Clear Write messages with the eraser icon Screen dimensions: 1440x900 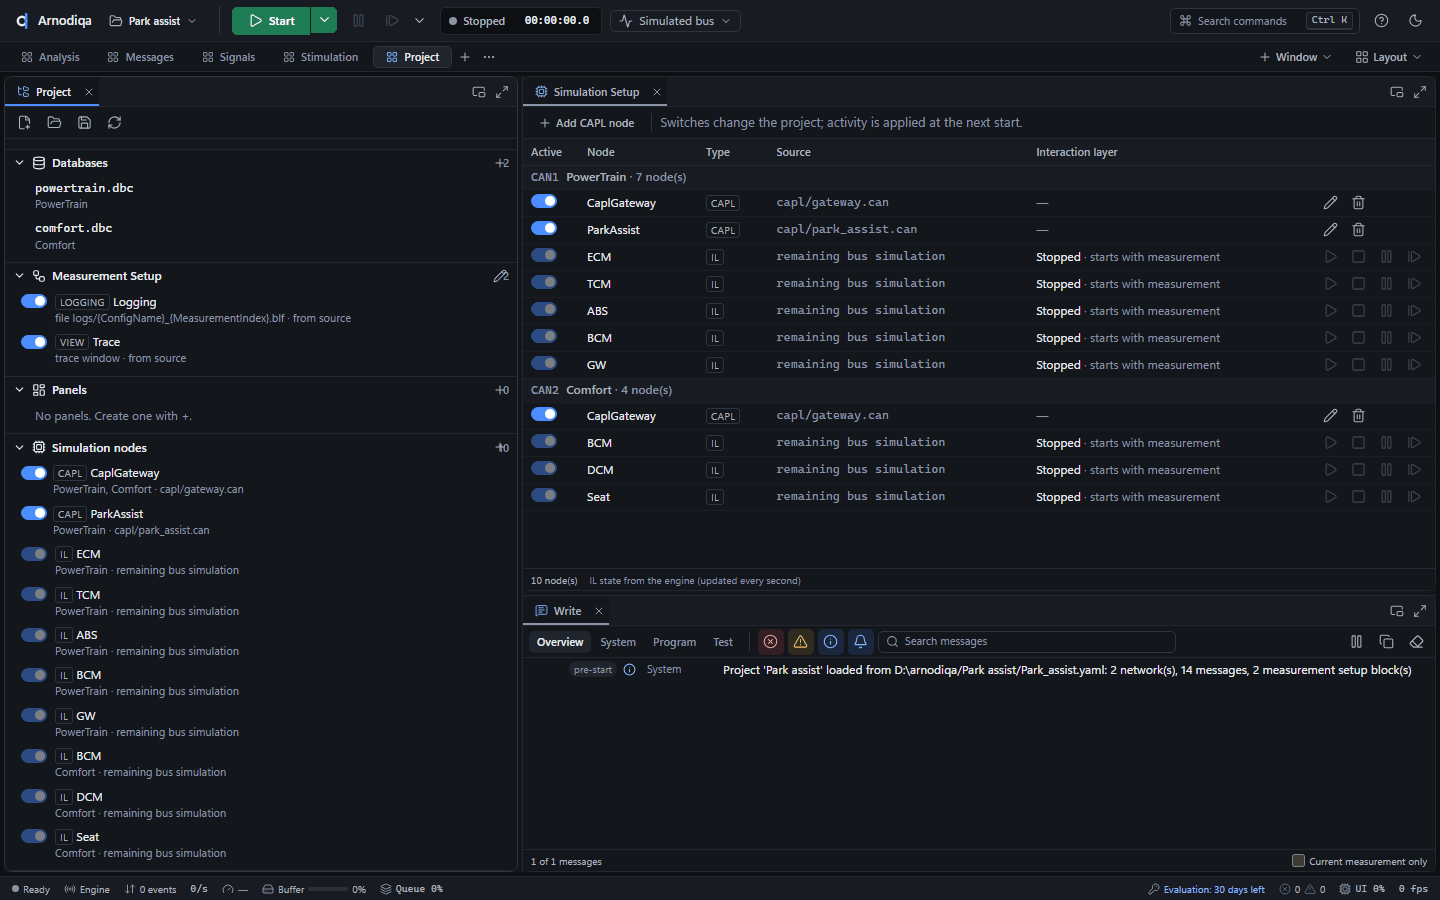click(1416, 642)
